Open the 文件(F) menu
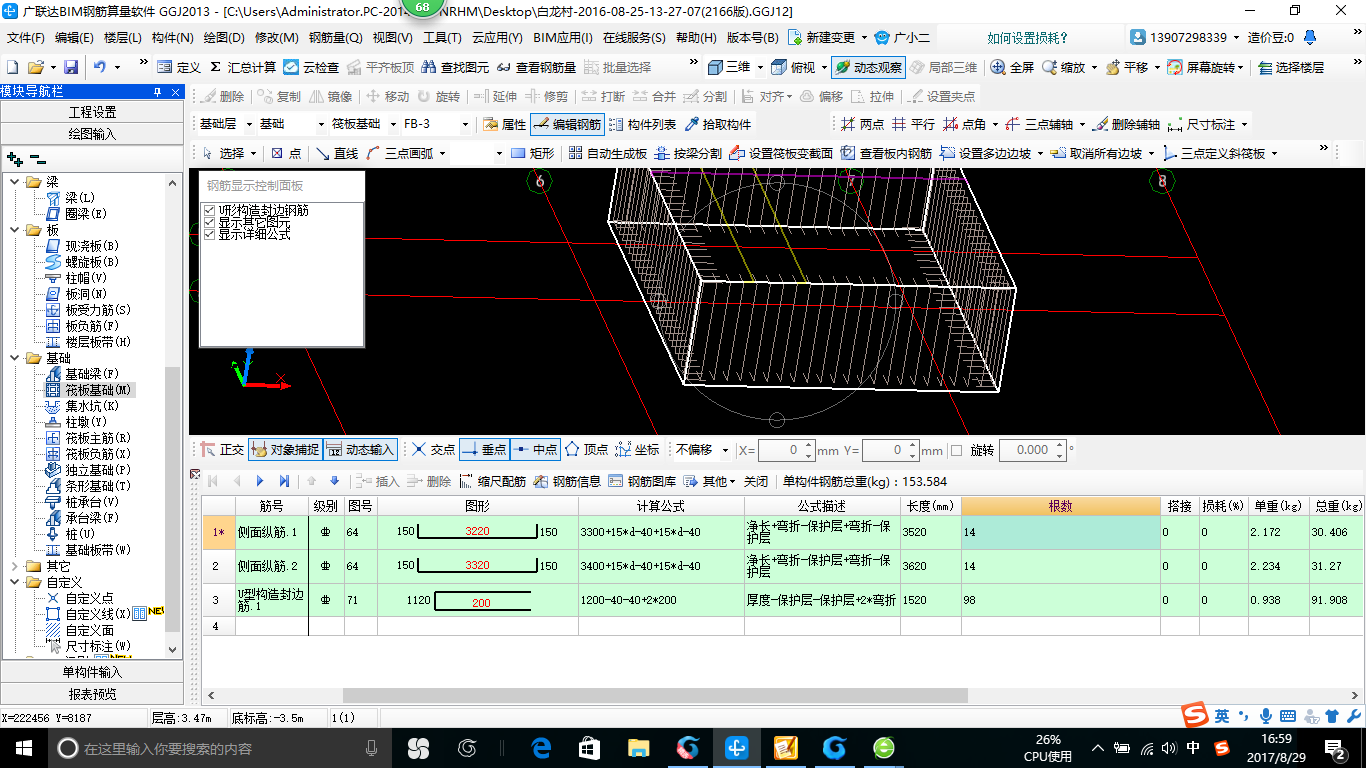This screenshot has width=1366, height=768. (x=26, y=38)
